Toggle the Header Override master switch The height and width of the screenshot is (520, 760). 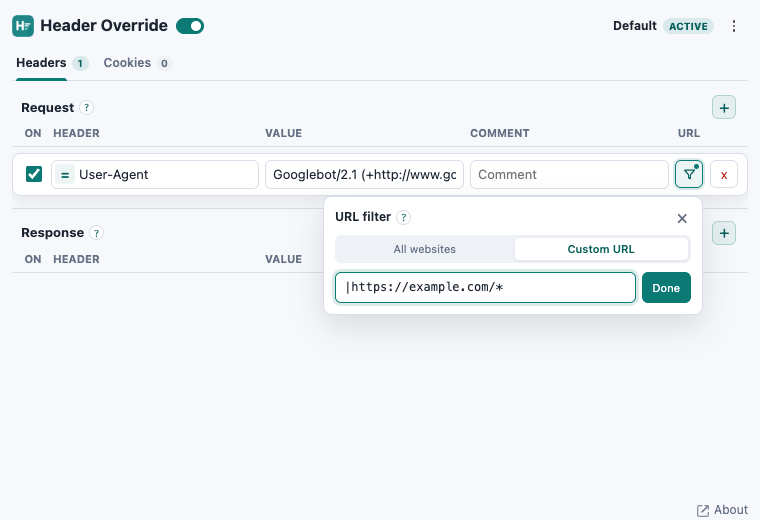click(x=190, y=26)
